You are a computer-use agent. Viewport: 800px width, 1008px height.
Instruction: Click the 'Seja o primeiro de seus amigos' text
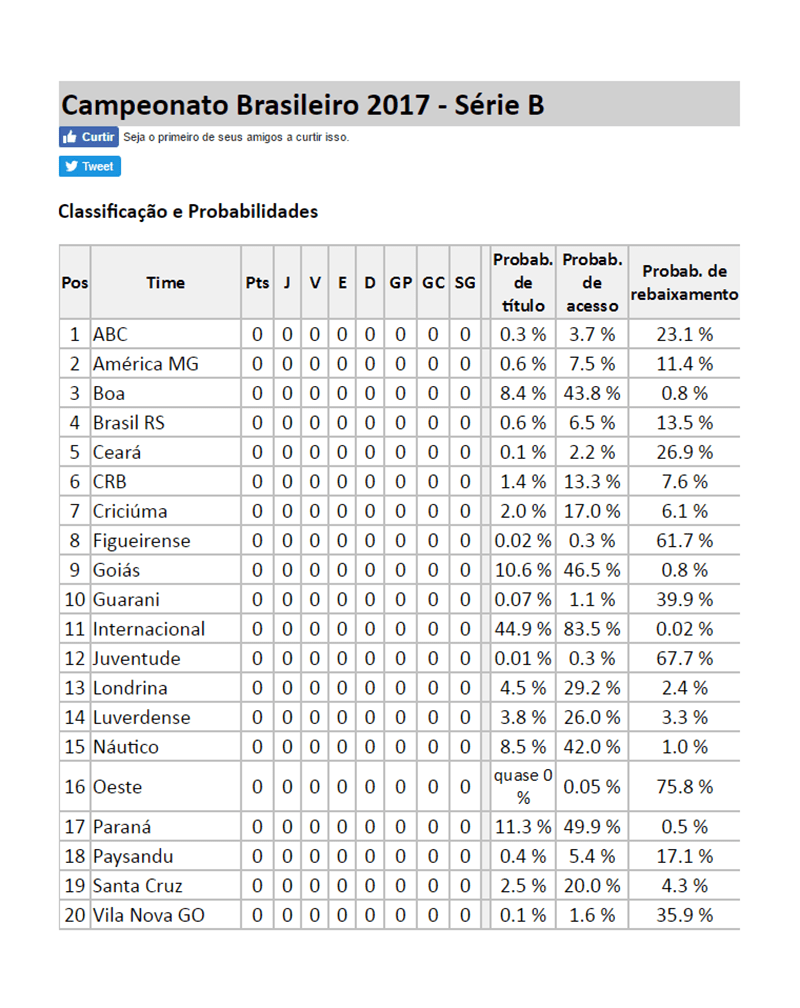point(236,137)
